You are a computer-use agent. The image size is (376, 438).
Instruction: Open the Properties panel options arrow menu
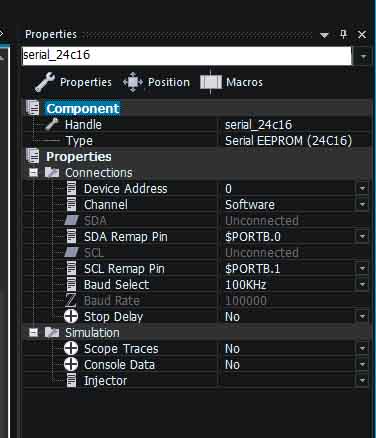324,35
